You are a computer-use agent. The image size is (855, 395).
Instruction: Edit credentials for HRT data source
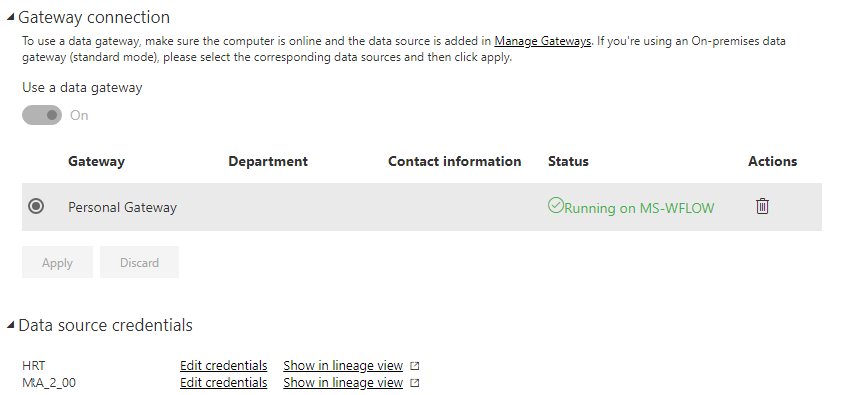[x=224, y=366]
